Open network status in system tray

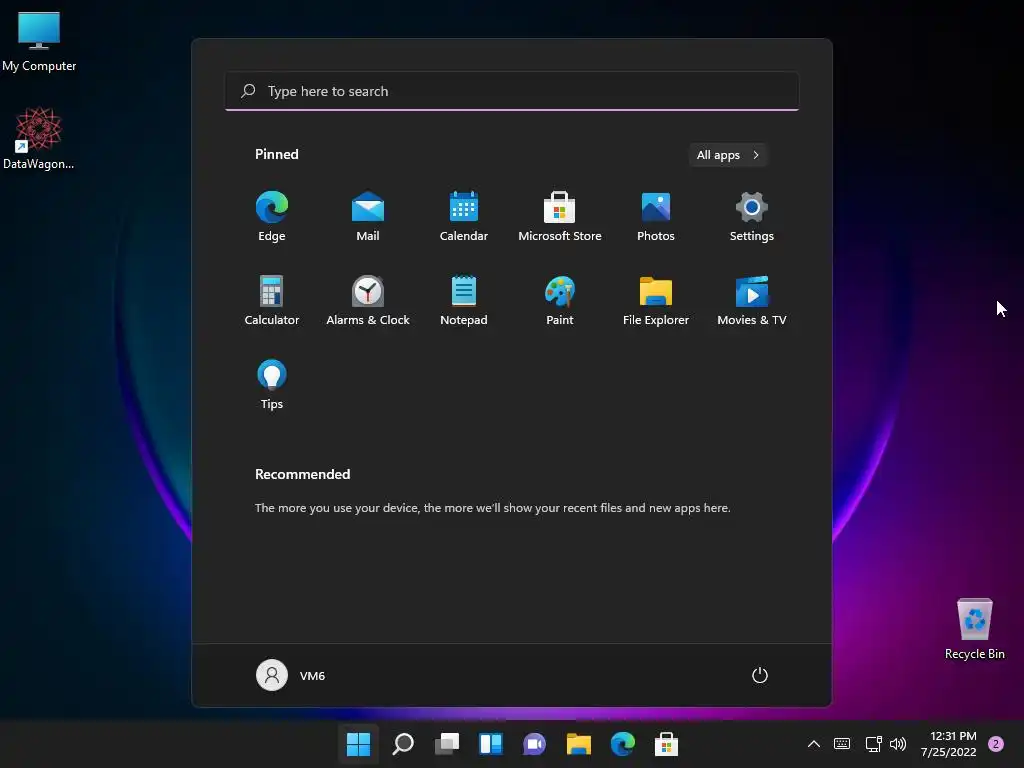coord(873,744)
